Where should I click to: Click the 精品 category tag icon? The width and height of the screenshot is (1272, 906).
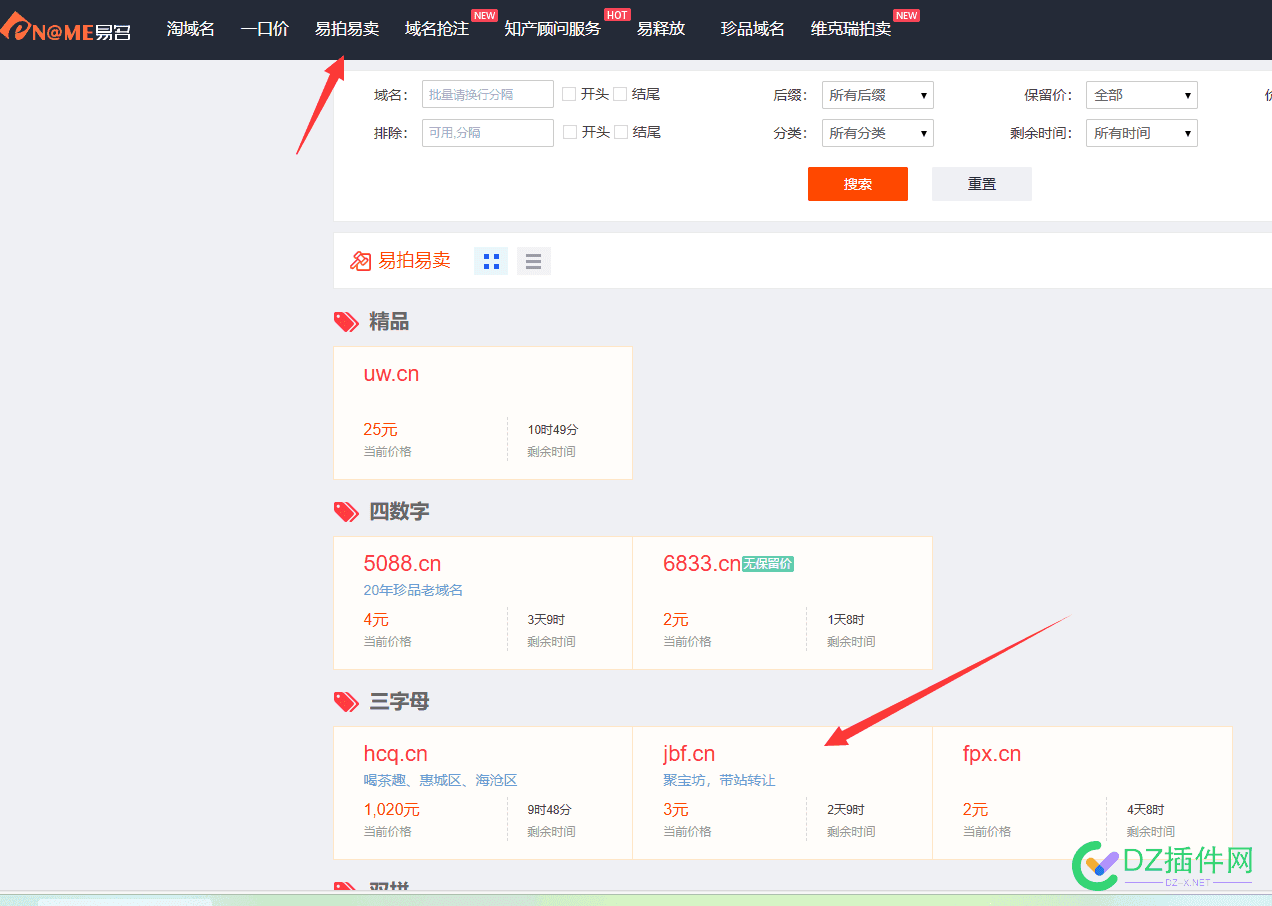click(x=346, y=322)
